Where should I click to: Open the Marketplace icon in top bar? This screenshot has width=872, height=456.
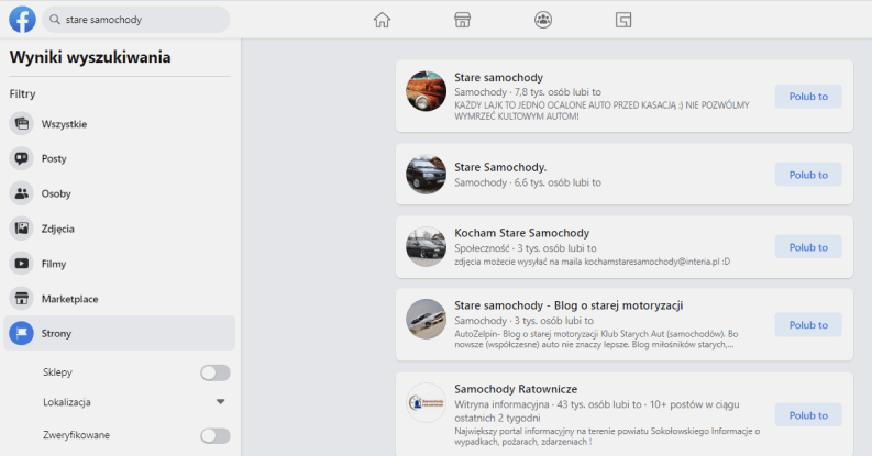462,20
